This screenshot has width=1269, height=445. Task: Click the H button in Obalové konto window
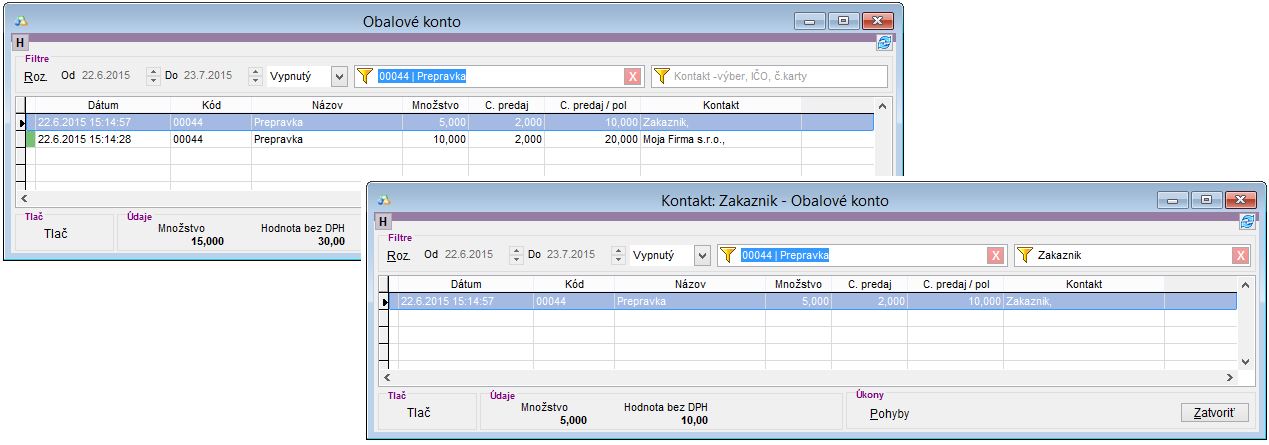click(x=21, y=43)
